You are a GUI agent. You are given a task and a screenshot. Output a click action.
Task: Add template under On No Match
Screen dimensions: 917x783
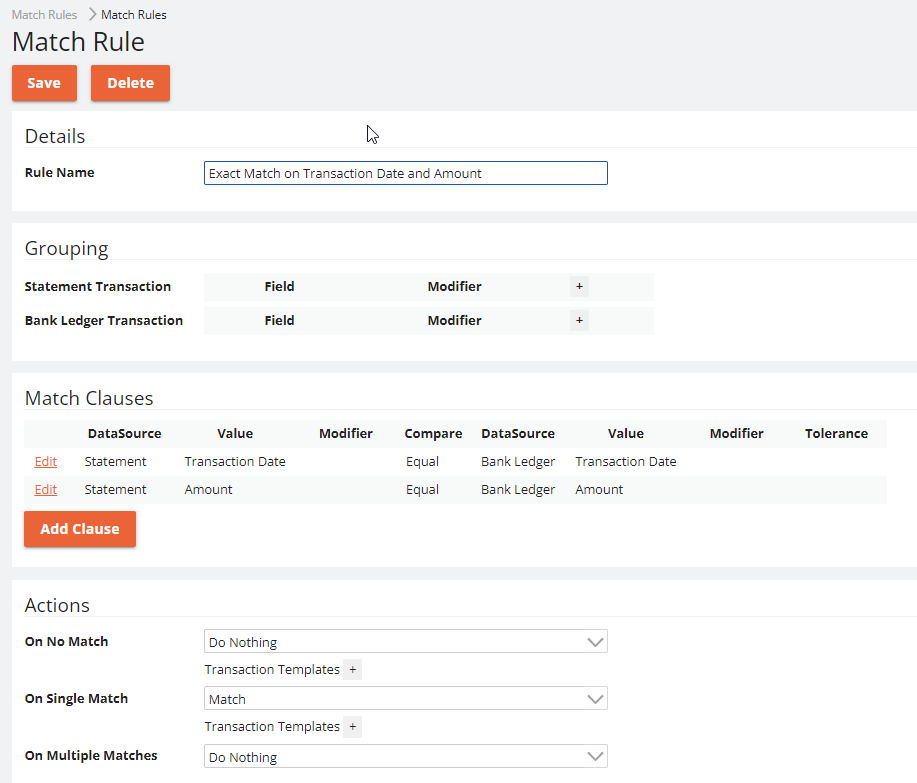click(x=352, y=670)
